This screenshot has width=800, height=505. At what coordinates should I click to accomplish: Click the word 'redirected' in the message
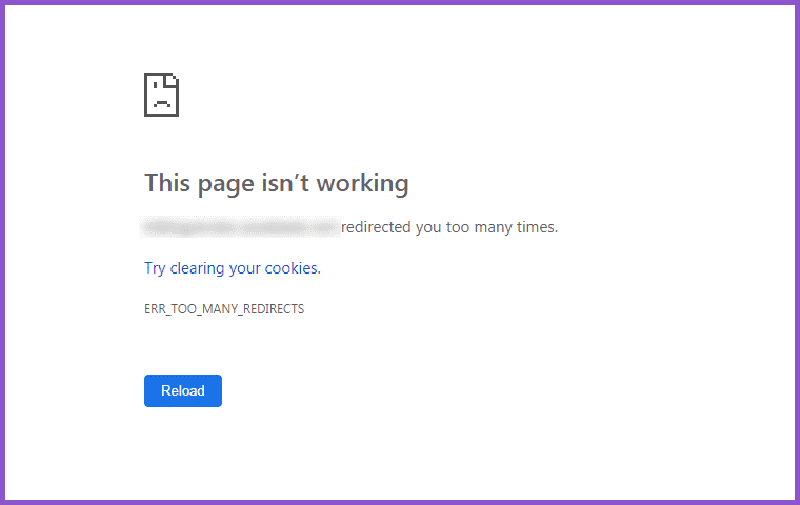tap(376, 227)
